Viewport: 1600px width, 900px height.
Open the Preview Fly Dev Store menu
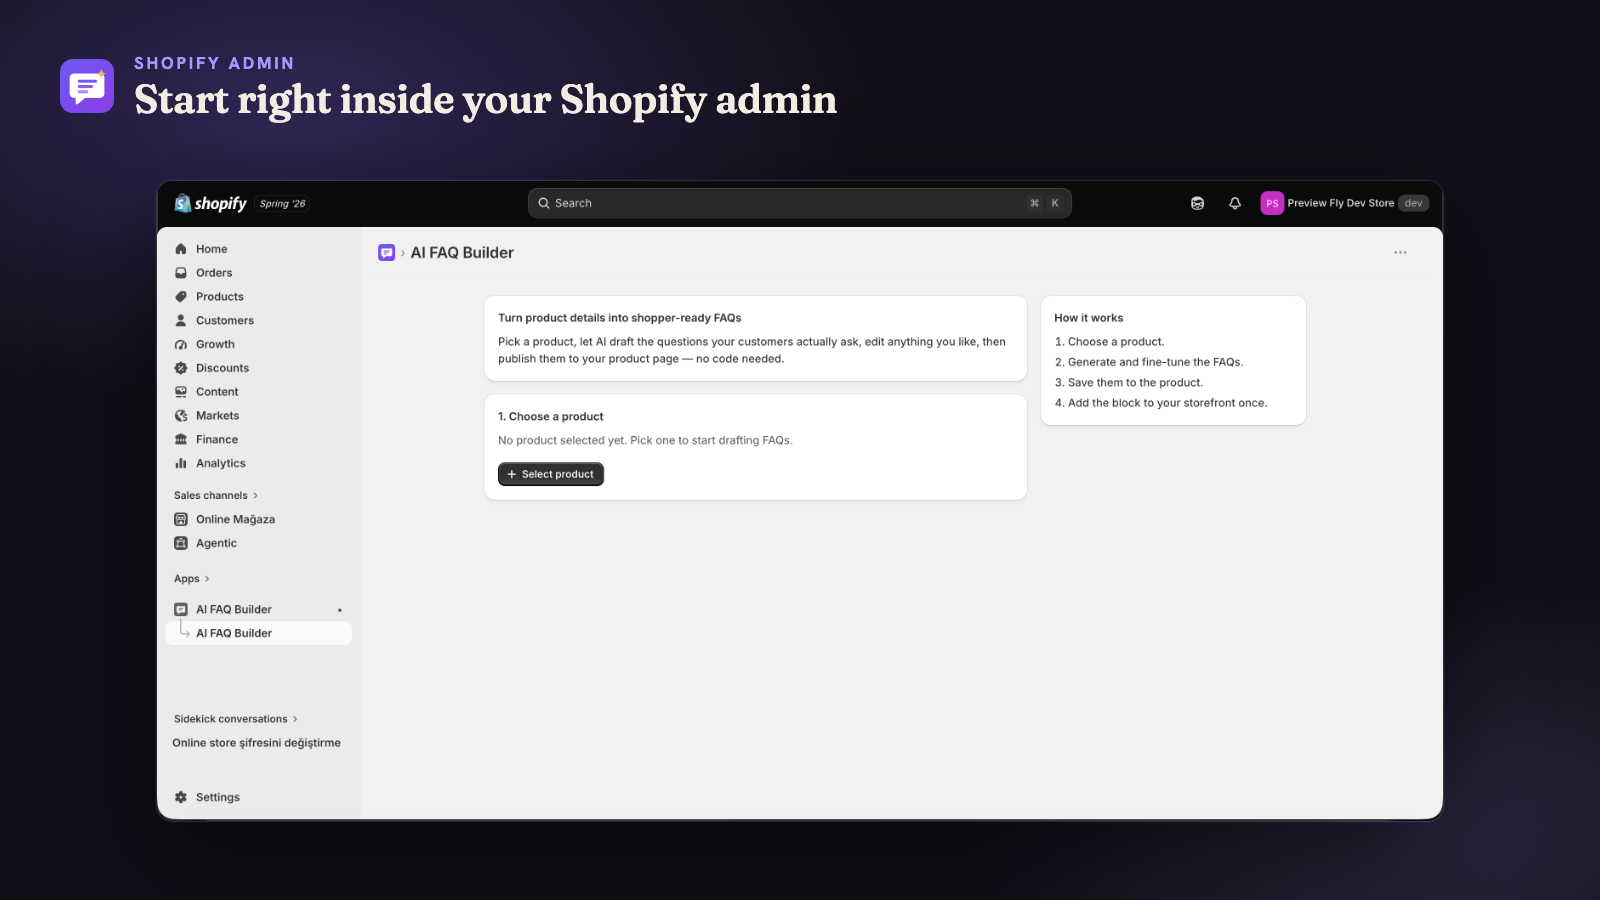point(1345,203)
